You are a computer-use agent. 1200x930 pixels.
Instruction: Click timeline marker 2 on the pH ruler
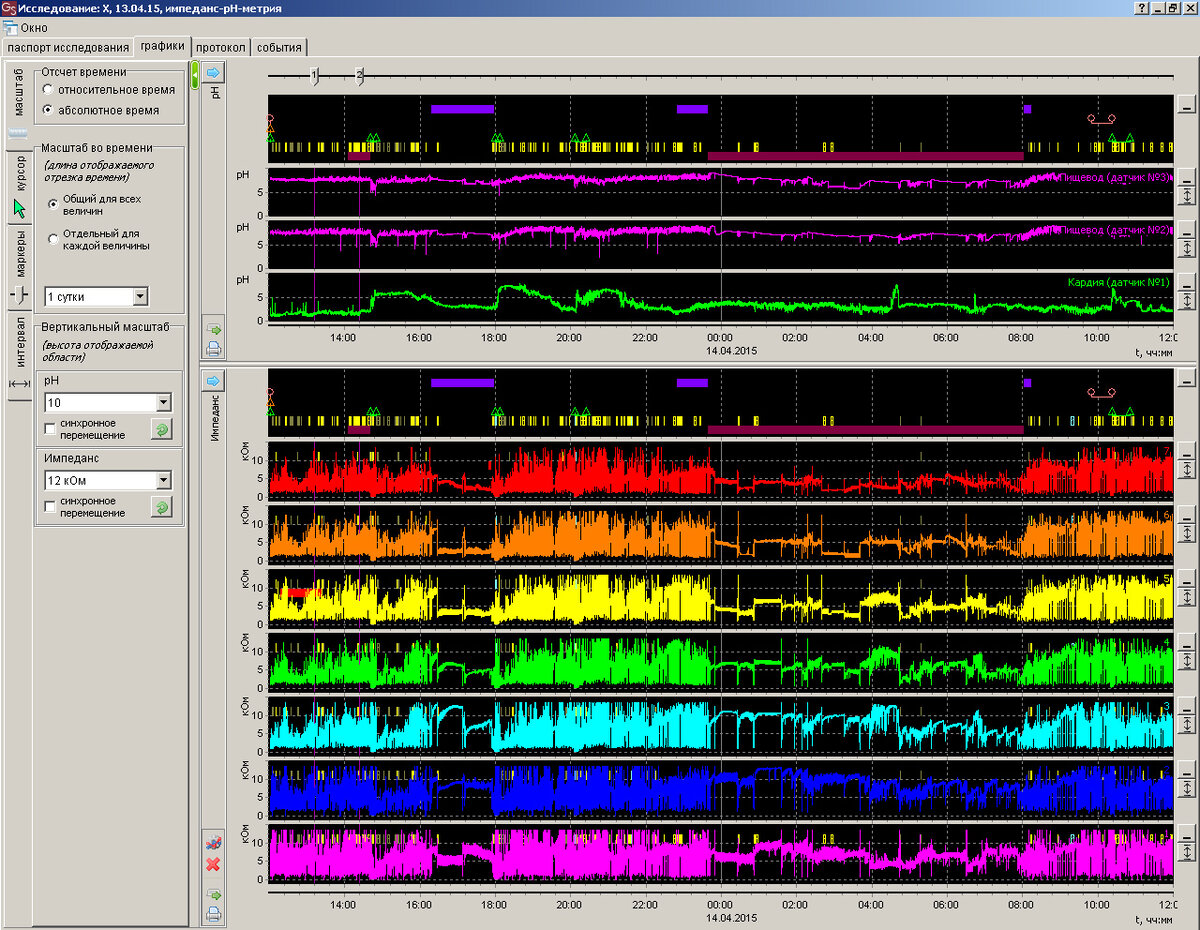pos(360,76)
